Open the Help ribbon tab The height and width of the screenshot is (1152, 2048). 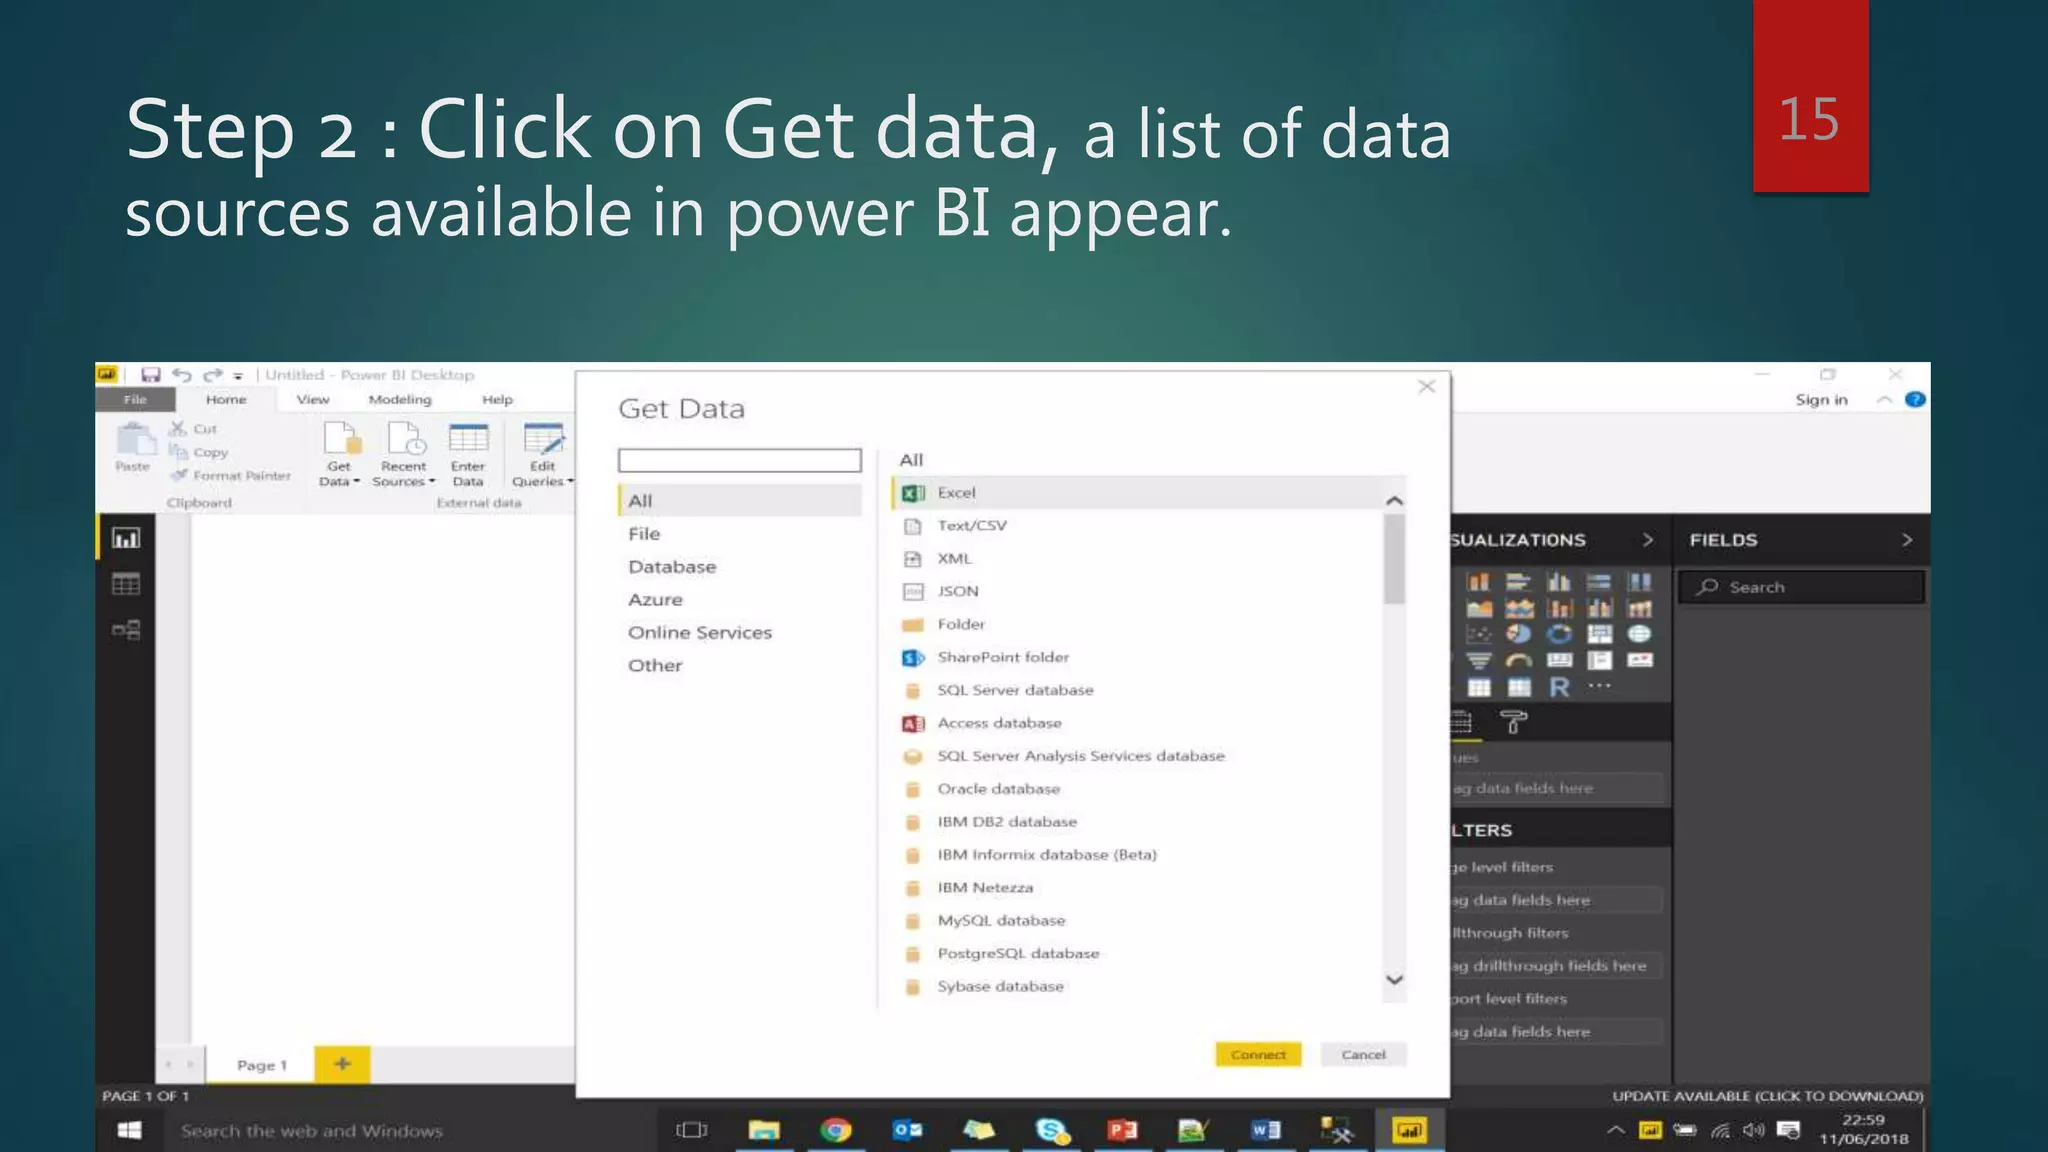497,400
